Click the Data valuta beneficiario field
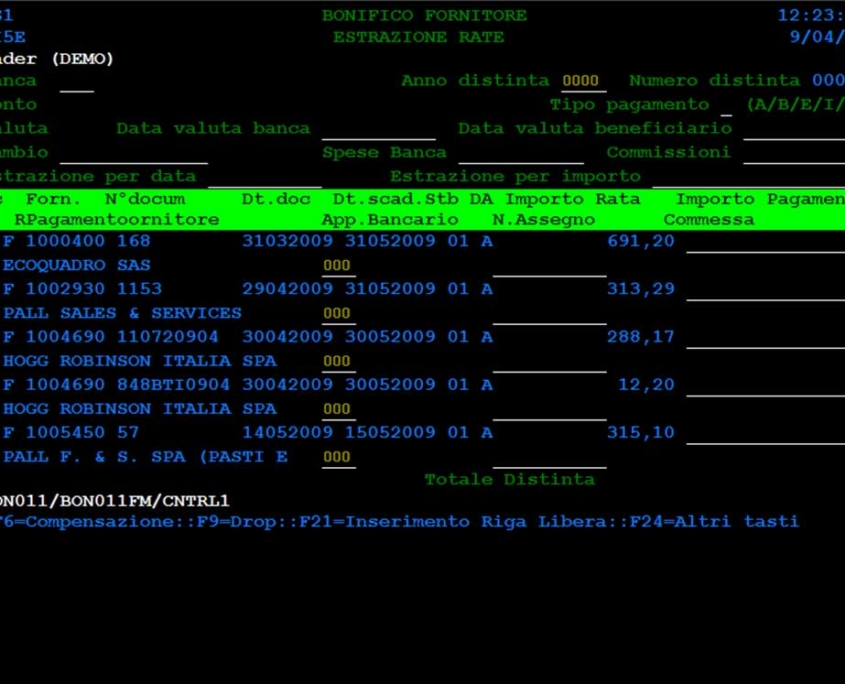 (794, 129)
